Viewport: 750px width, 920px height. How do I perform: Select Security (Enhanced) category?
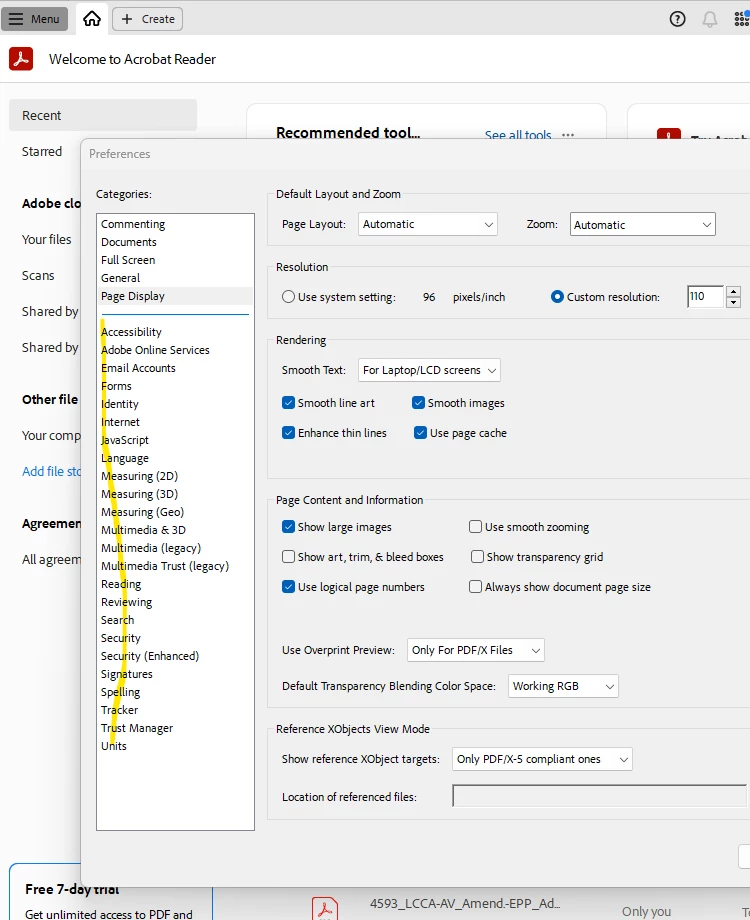tap(150, 656)
